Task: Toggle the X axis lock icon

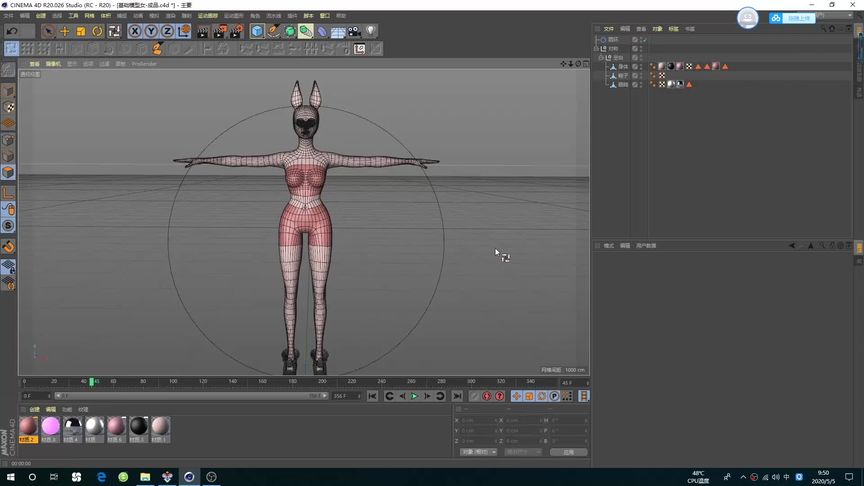Action: tap(135, 31)
